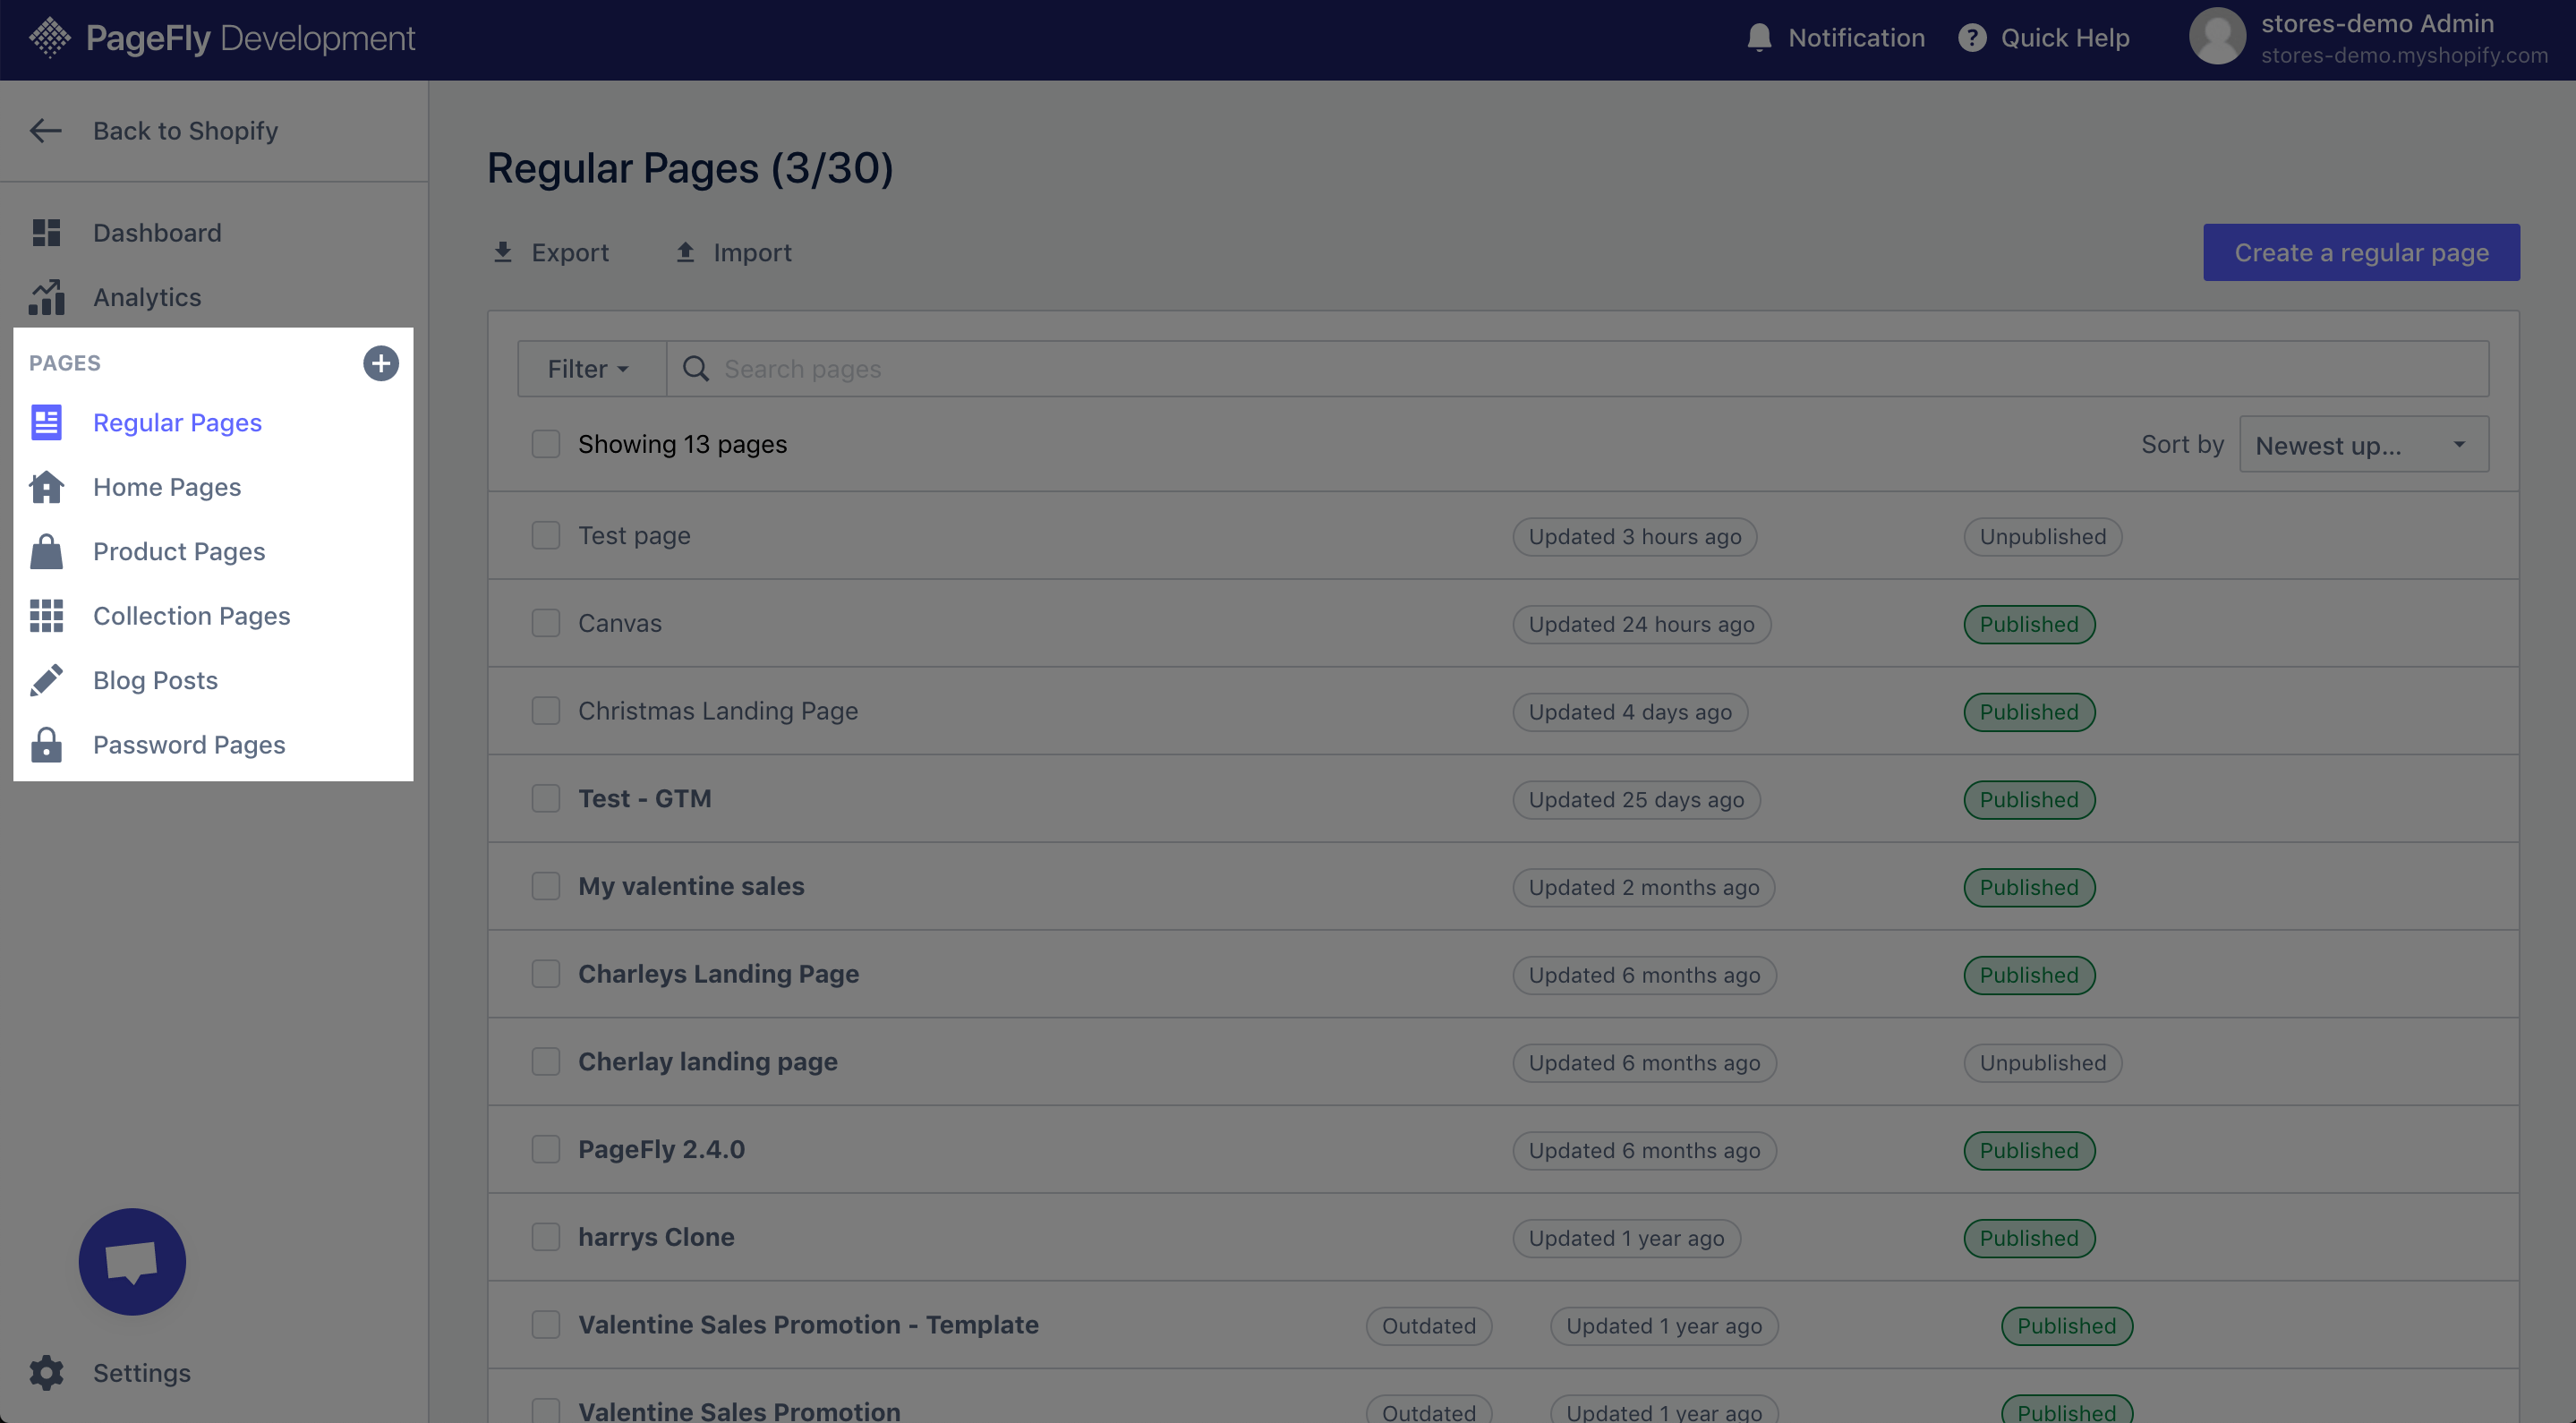The width and height of the screenshot is (2576, 1423).
Task: Open the live chat bubble icon
Action: click(x=132, y=1262)
